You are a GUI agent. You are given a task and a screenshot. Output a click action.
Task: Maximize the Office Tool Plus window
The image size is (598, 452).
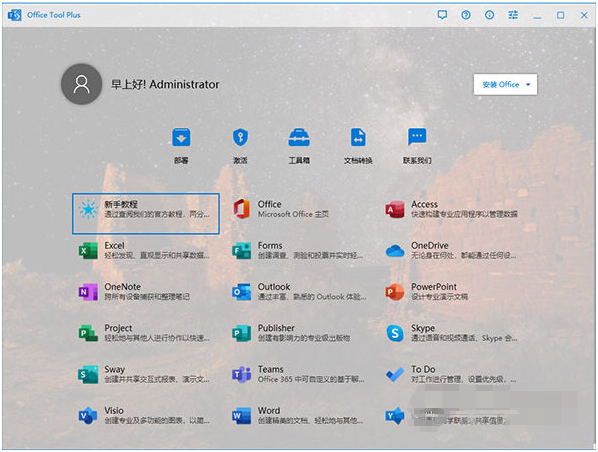coord(561,15)
